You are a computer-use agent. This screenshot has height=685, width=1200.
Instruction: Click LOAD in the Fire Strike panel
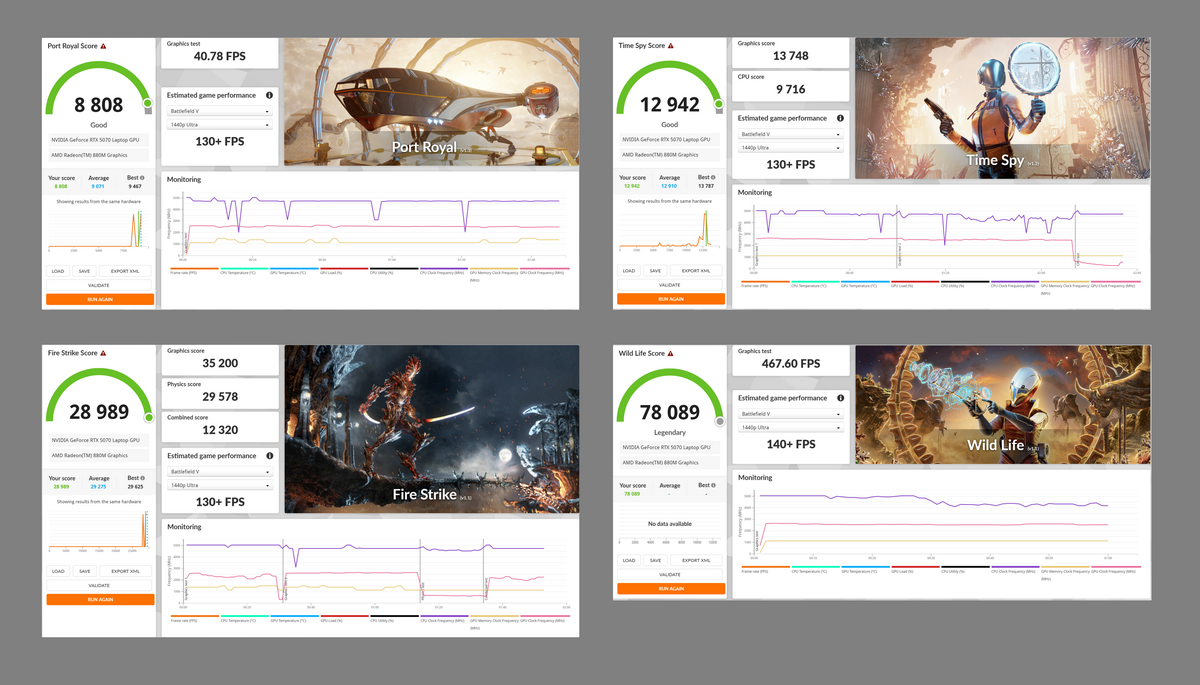click(x=58, y=571)
